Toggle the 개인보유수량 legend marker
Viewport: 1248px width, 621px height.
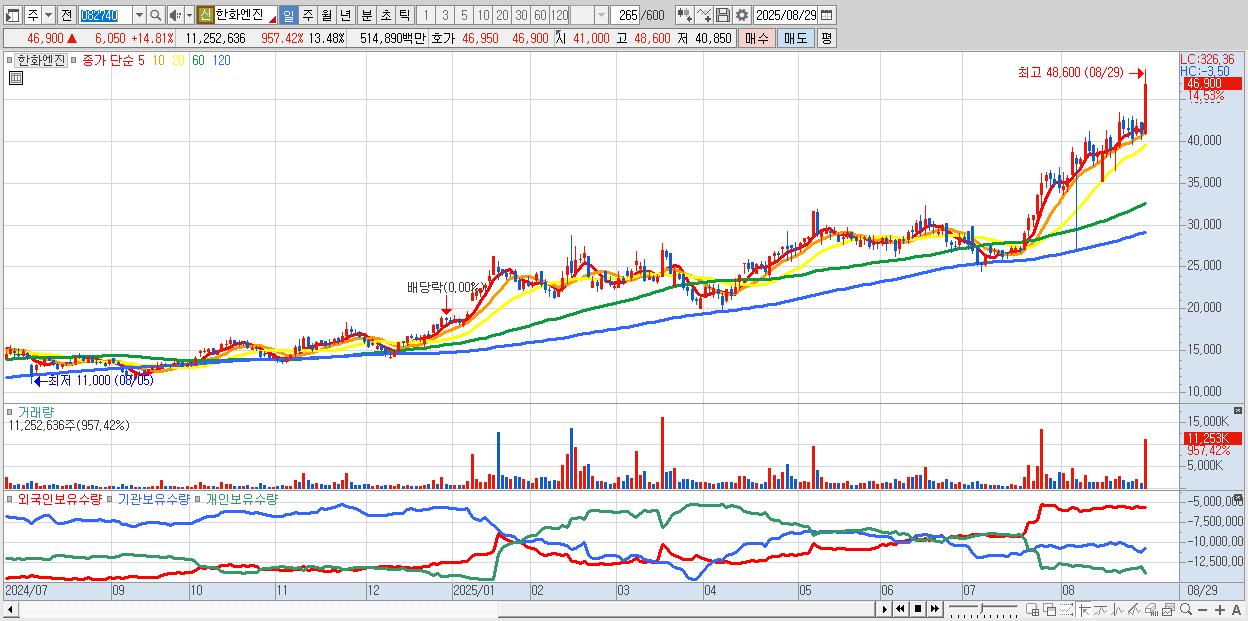pos(199,498)
